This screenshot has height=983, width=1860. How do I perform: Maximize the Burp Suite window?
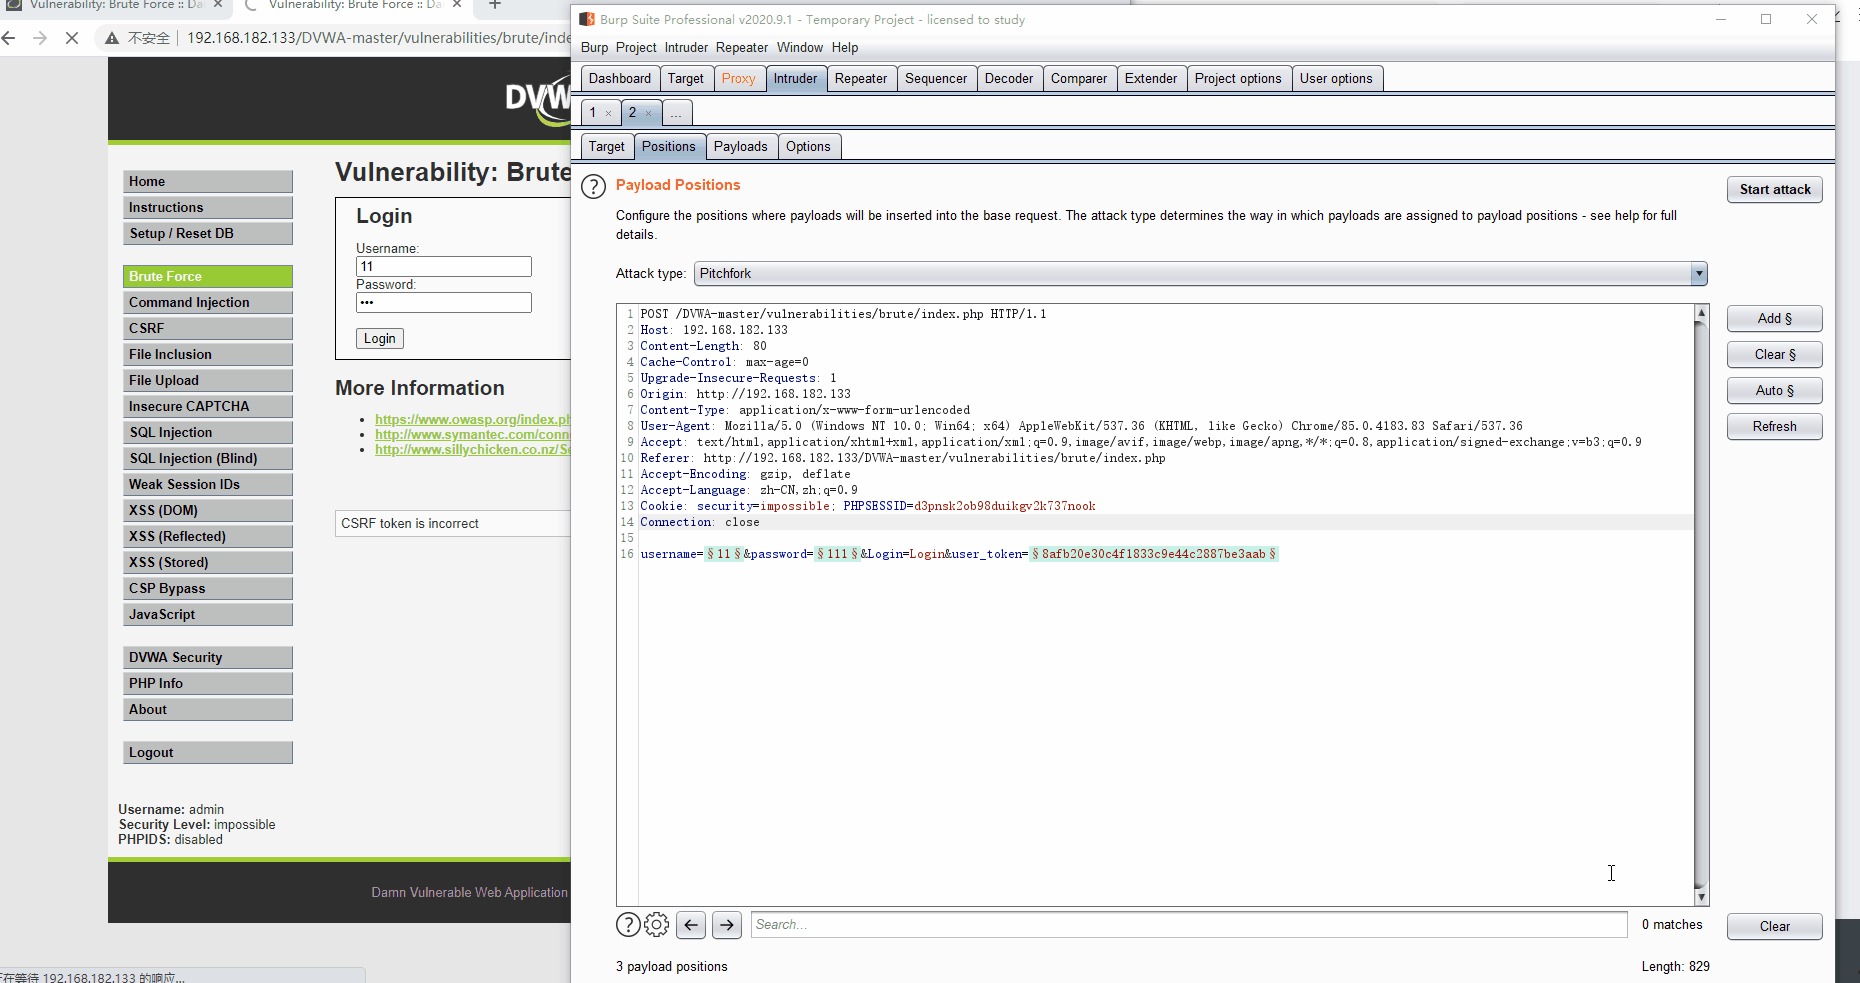(1766, 19)
